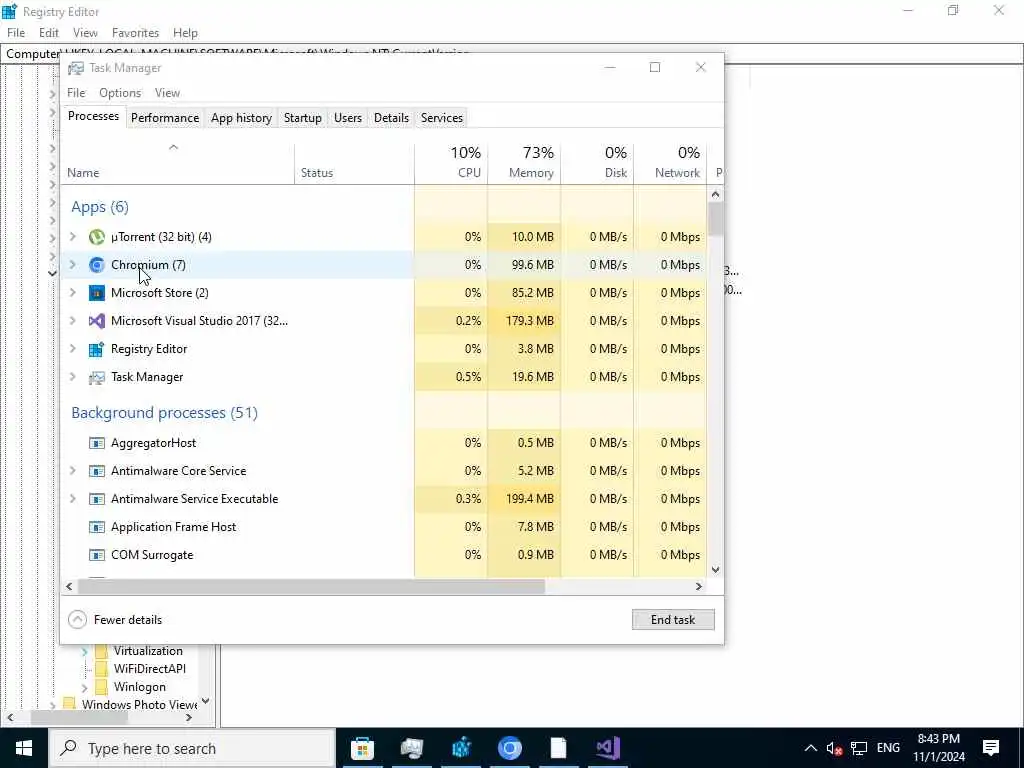Image resolution: width=1024 pixels, height=768 pixels.
Task: Click scroll-down arrow of process list
Action: 716,569
